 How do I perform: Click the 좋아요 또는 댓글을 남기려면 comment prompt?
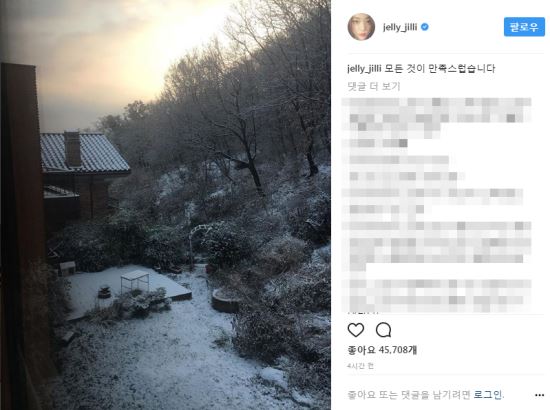pos(409,395)
